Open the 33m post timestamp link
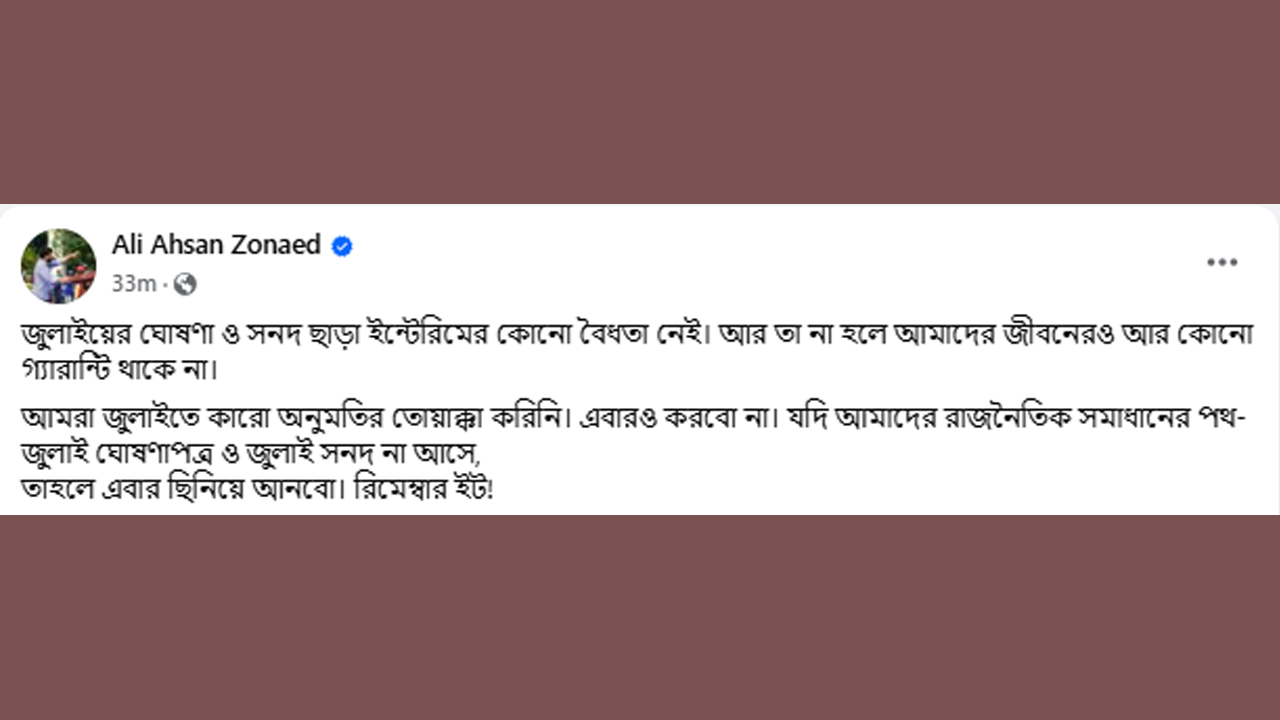The height and width of the screenshot is (720, 1280). point(133,285)
